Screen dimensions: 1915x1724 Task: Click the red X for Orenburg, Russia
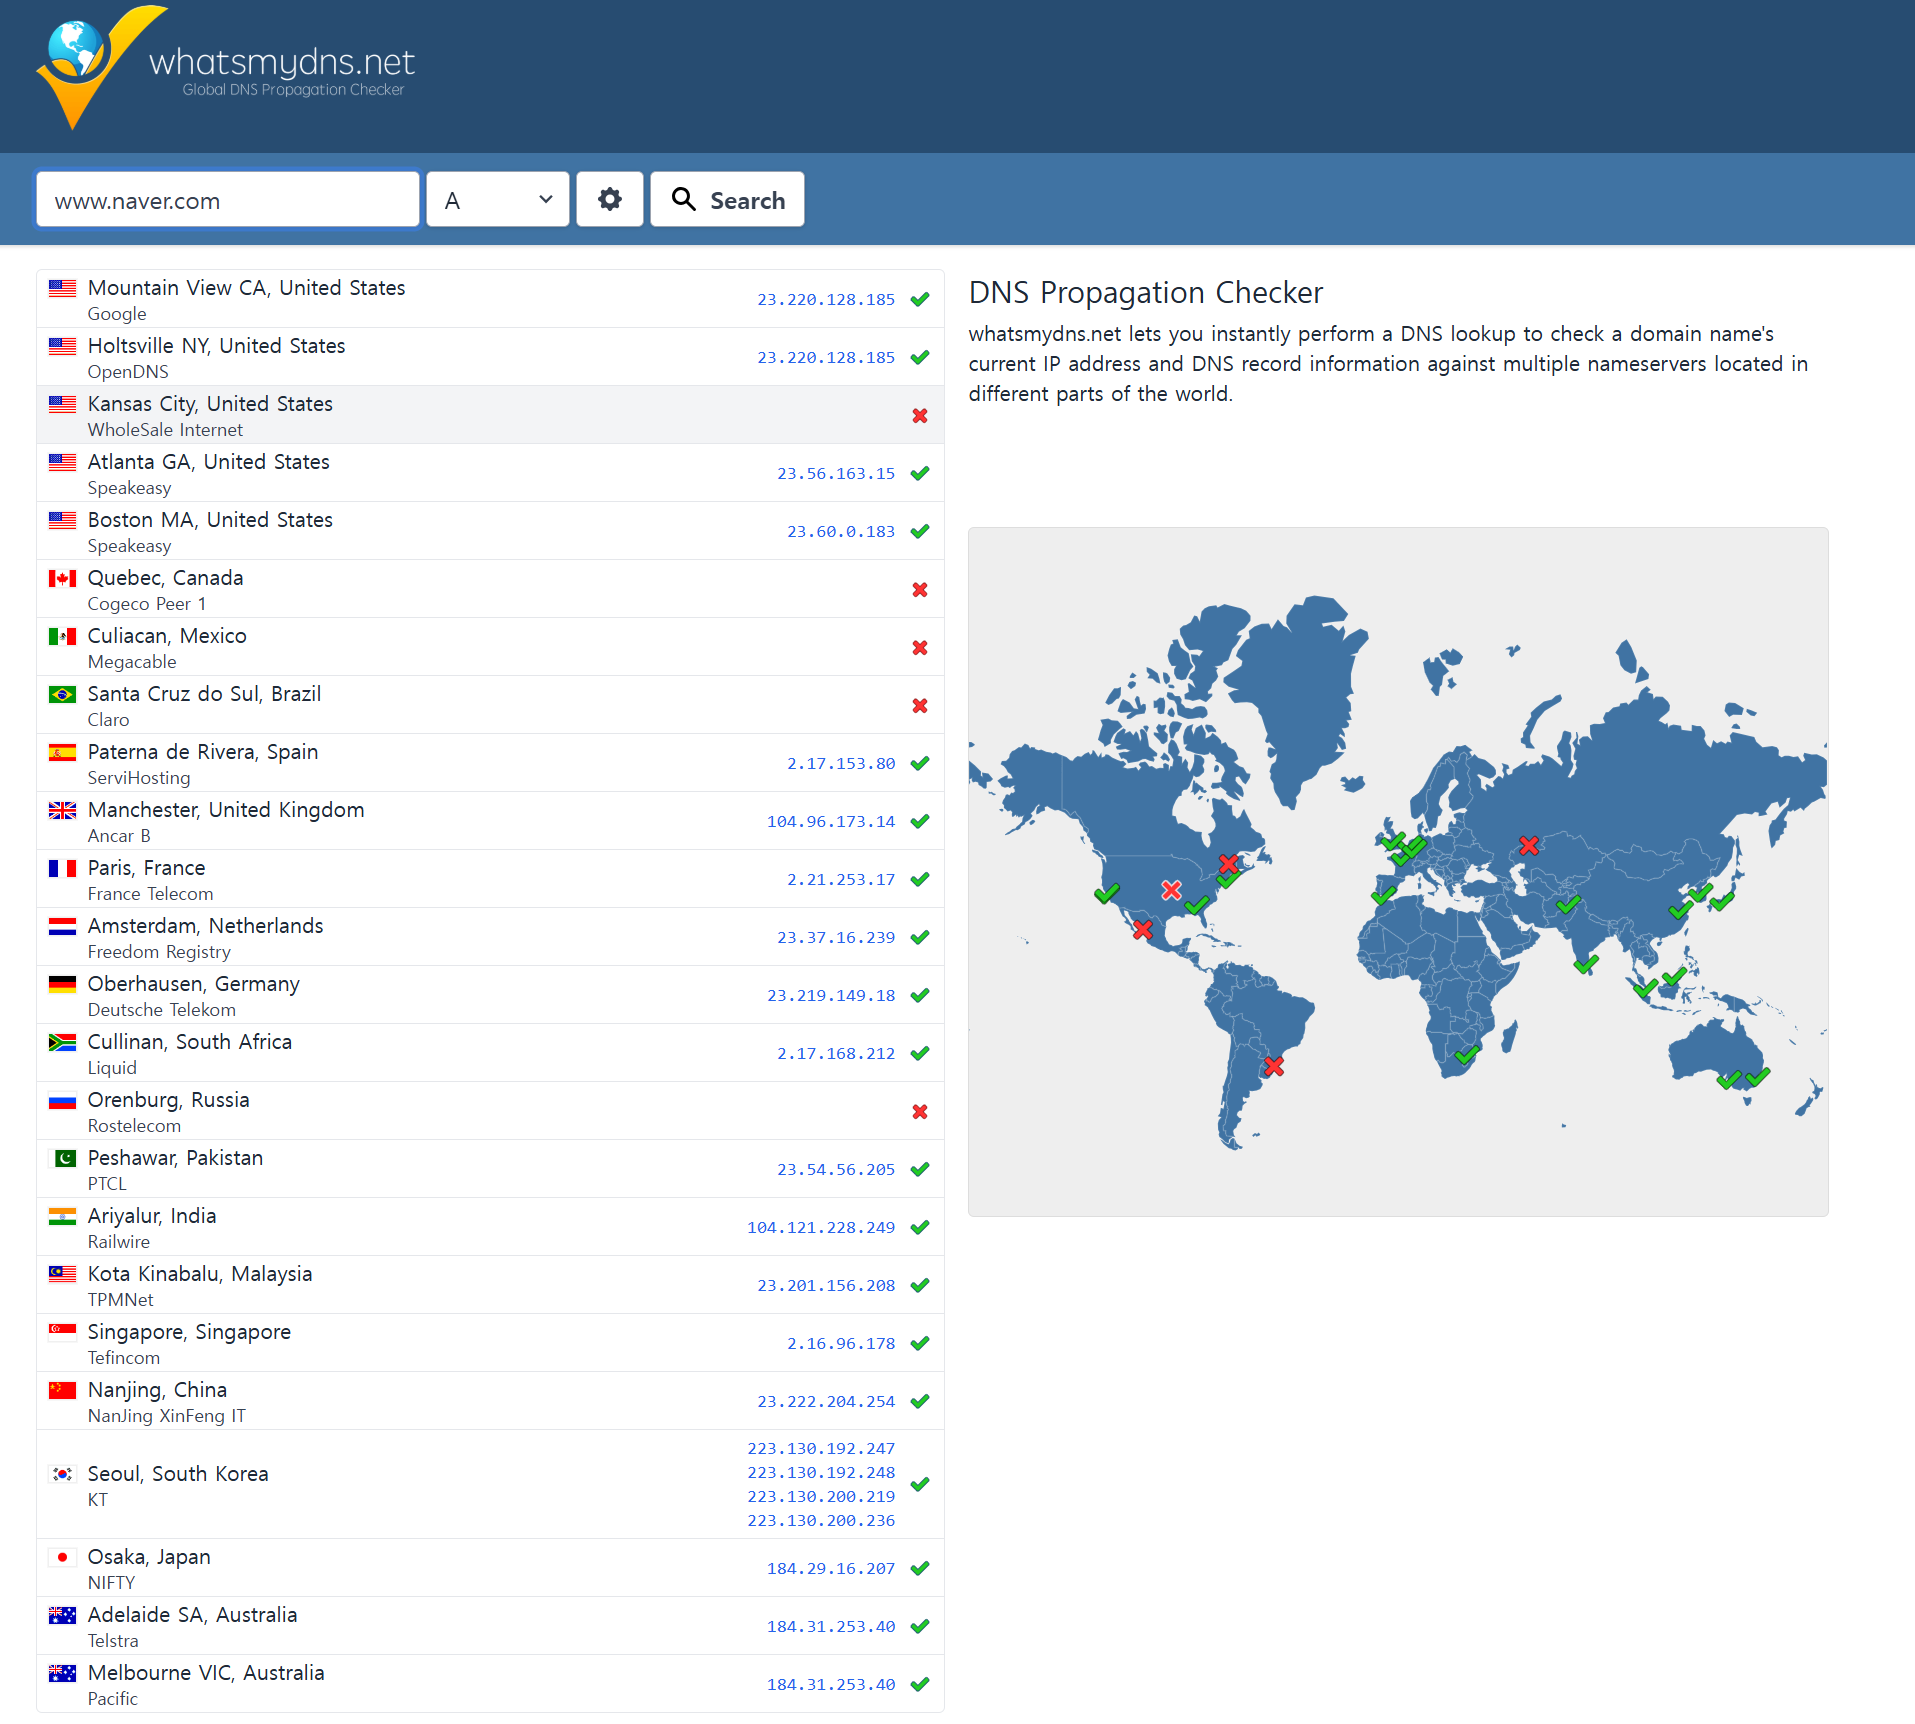click(920, 1111)
